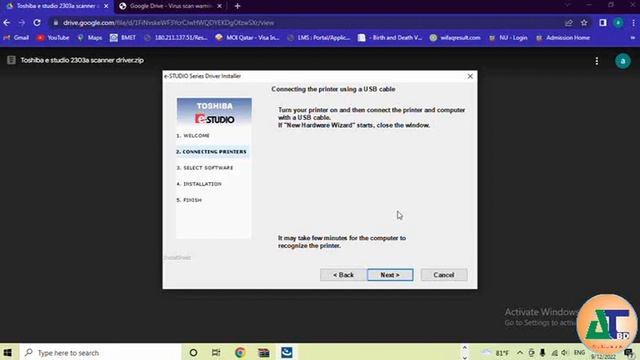
Task: Select the Welcome step in installer sidebar
Action: click(x=193, y=136)
